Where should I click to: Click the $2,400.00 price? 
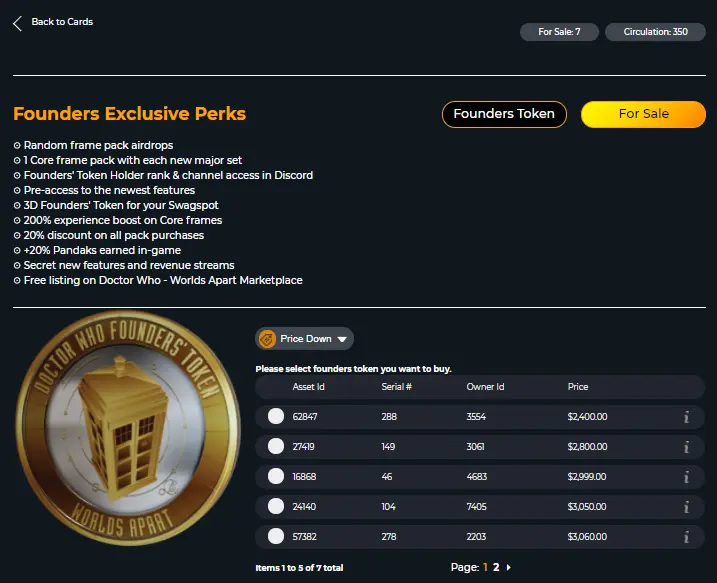(x=588, y=417)
